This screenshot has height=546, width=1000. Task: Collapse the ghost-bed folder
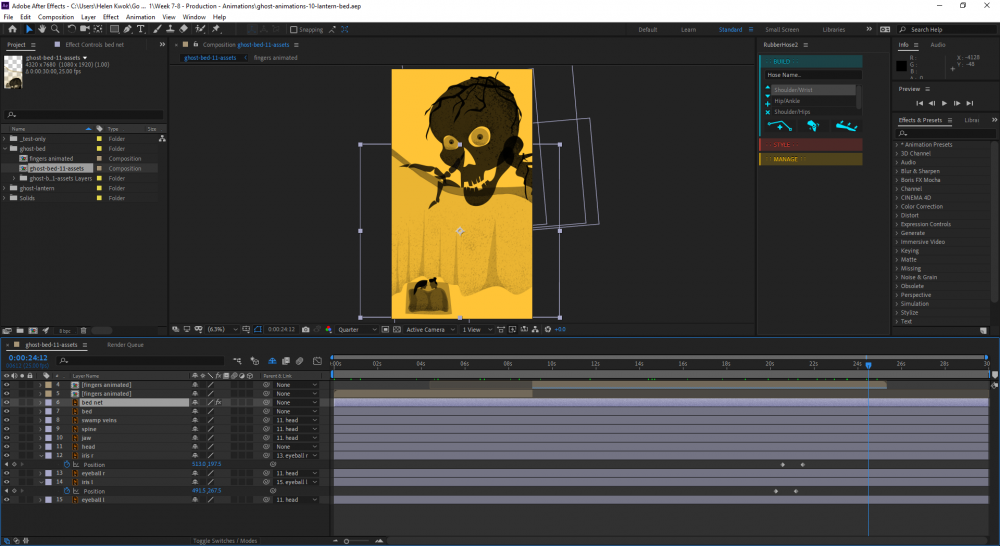(x=5, y=149)
